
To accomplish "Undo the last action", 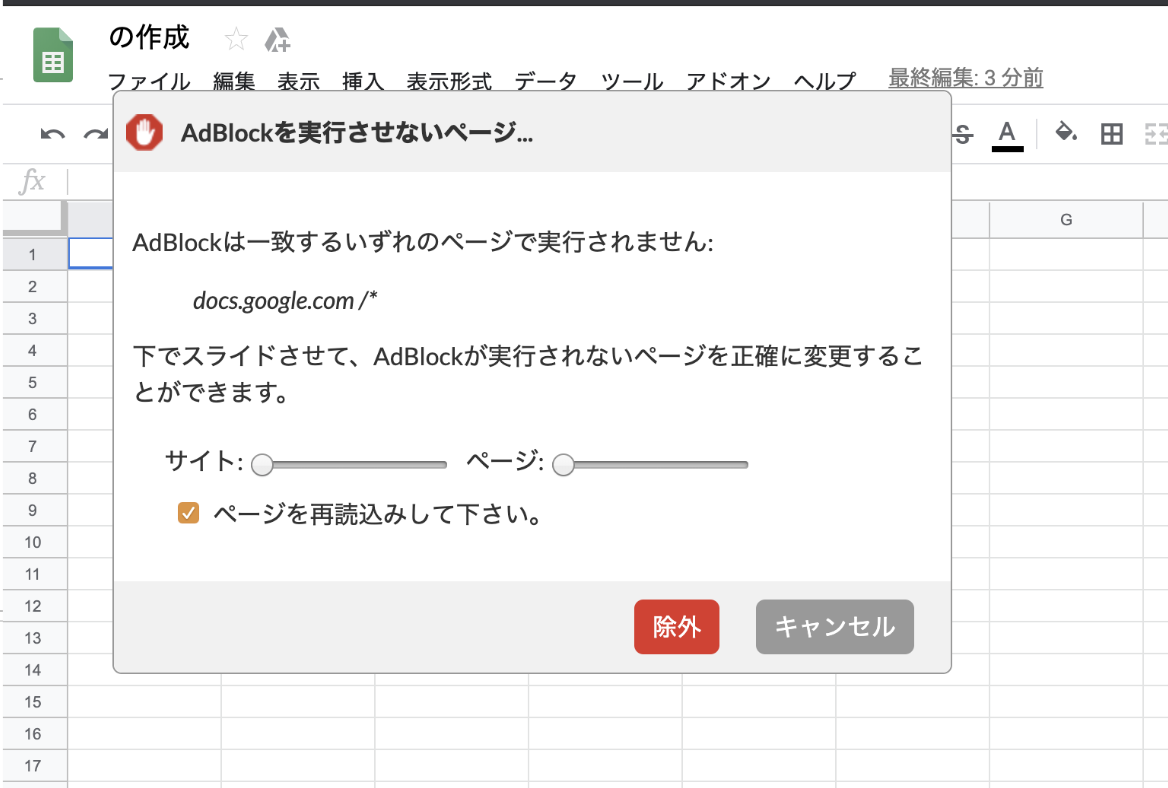I will click(52, 134).
